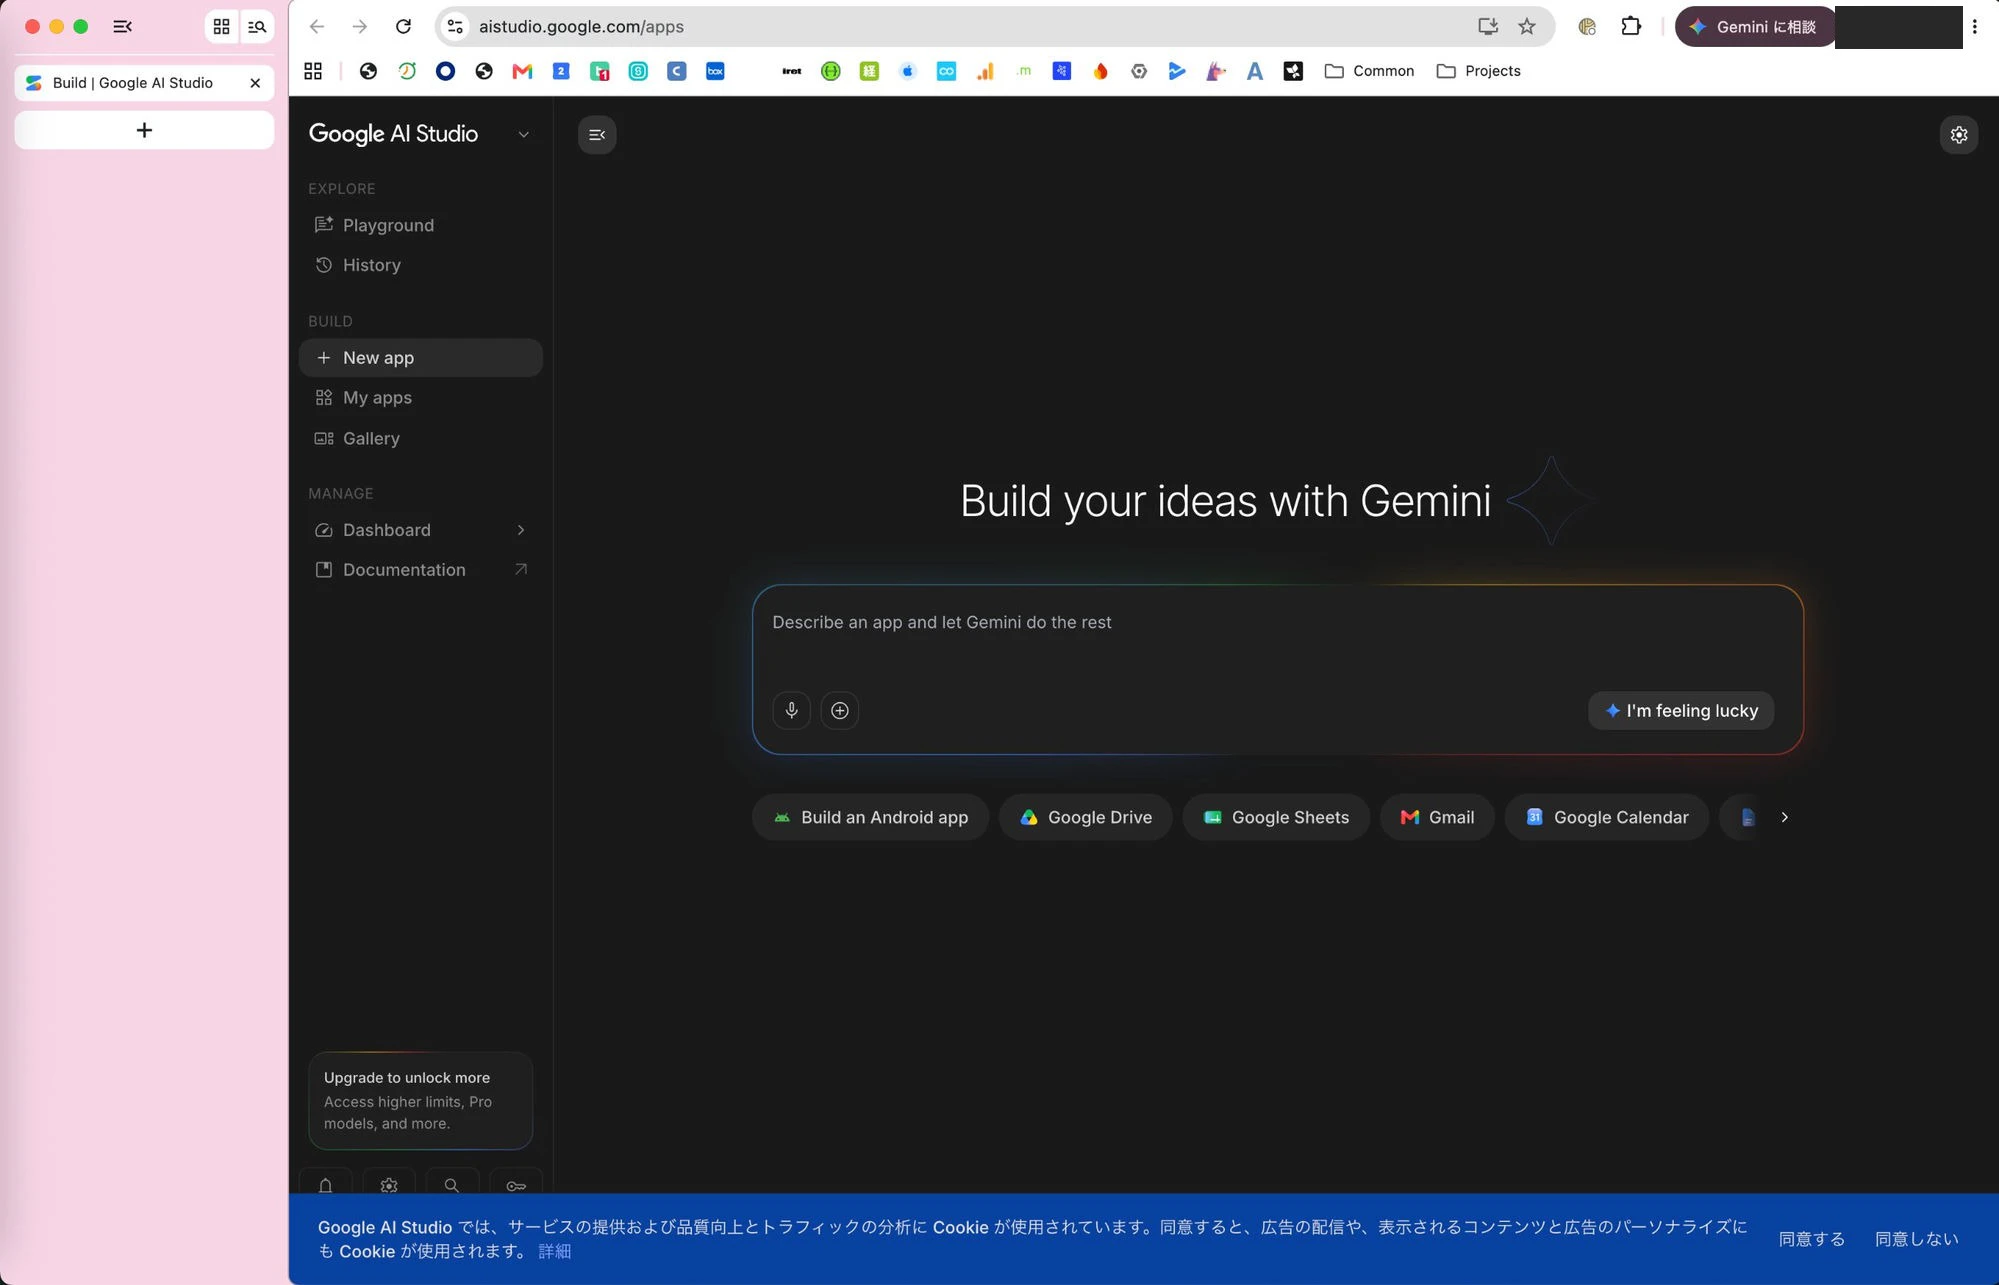The height and width of the screenshot is (1285, 1999).
Task: Bookmark this page with the star icon
Action: click(1526, 27)
